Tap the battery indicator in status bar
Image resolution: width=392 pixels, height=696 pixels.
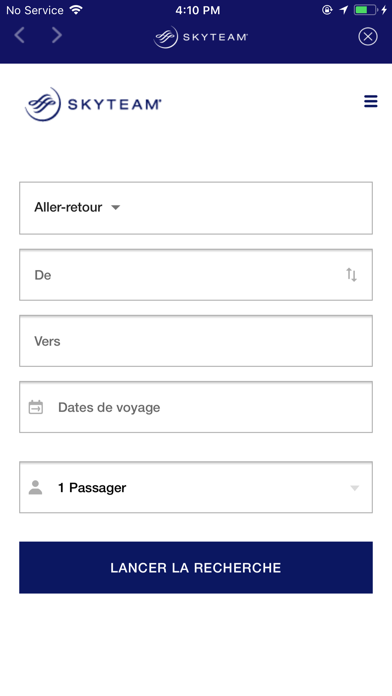click(x=365, y=10)
